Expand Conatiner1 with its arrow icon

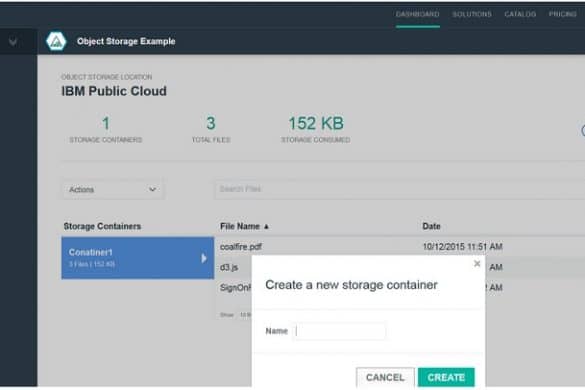204,258
